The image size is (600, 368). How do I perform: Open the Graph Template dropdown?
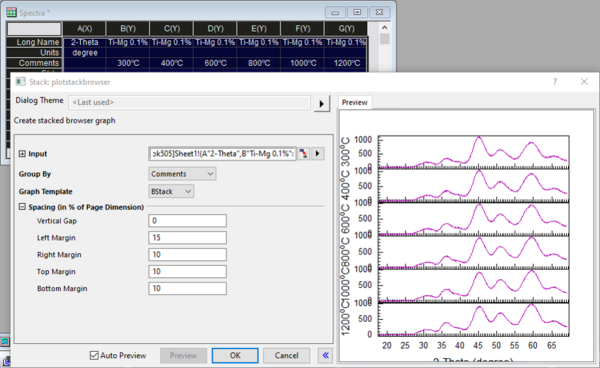coord(171,191)
